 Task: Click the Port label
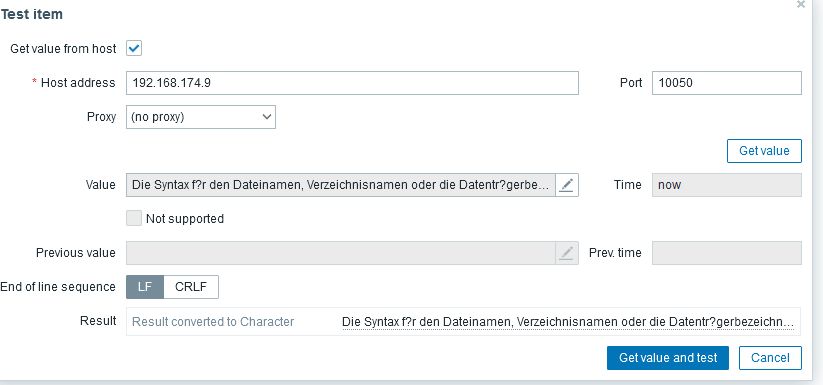[x=631, y=83]
